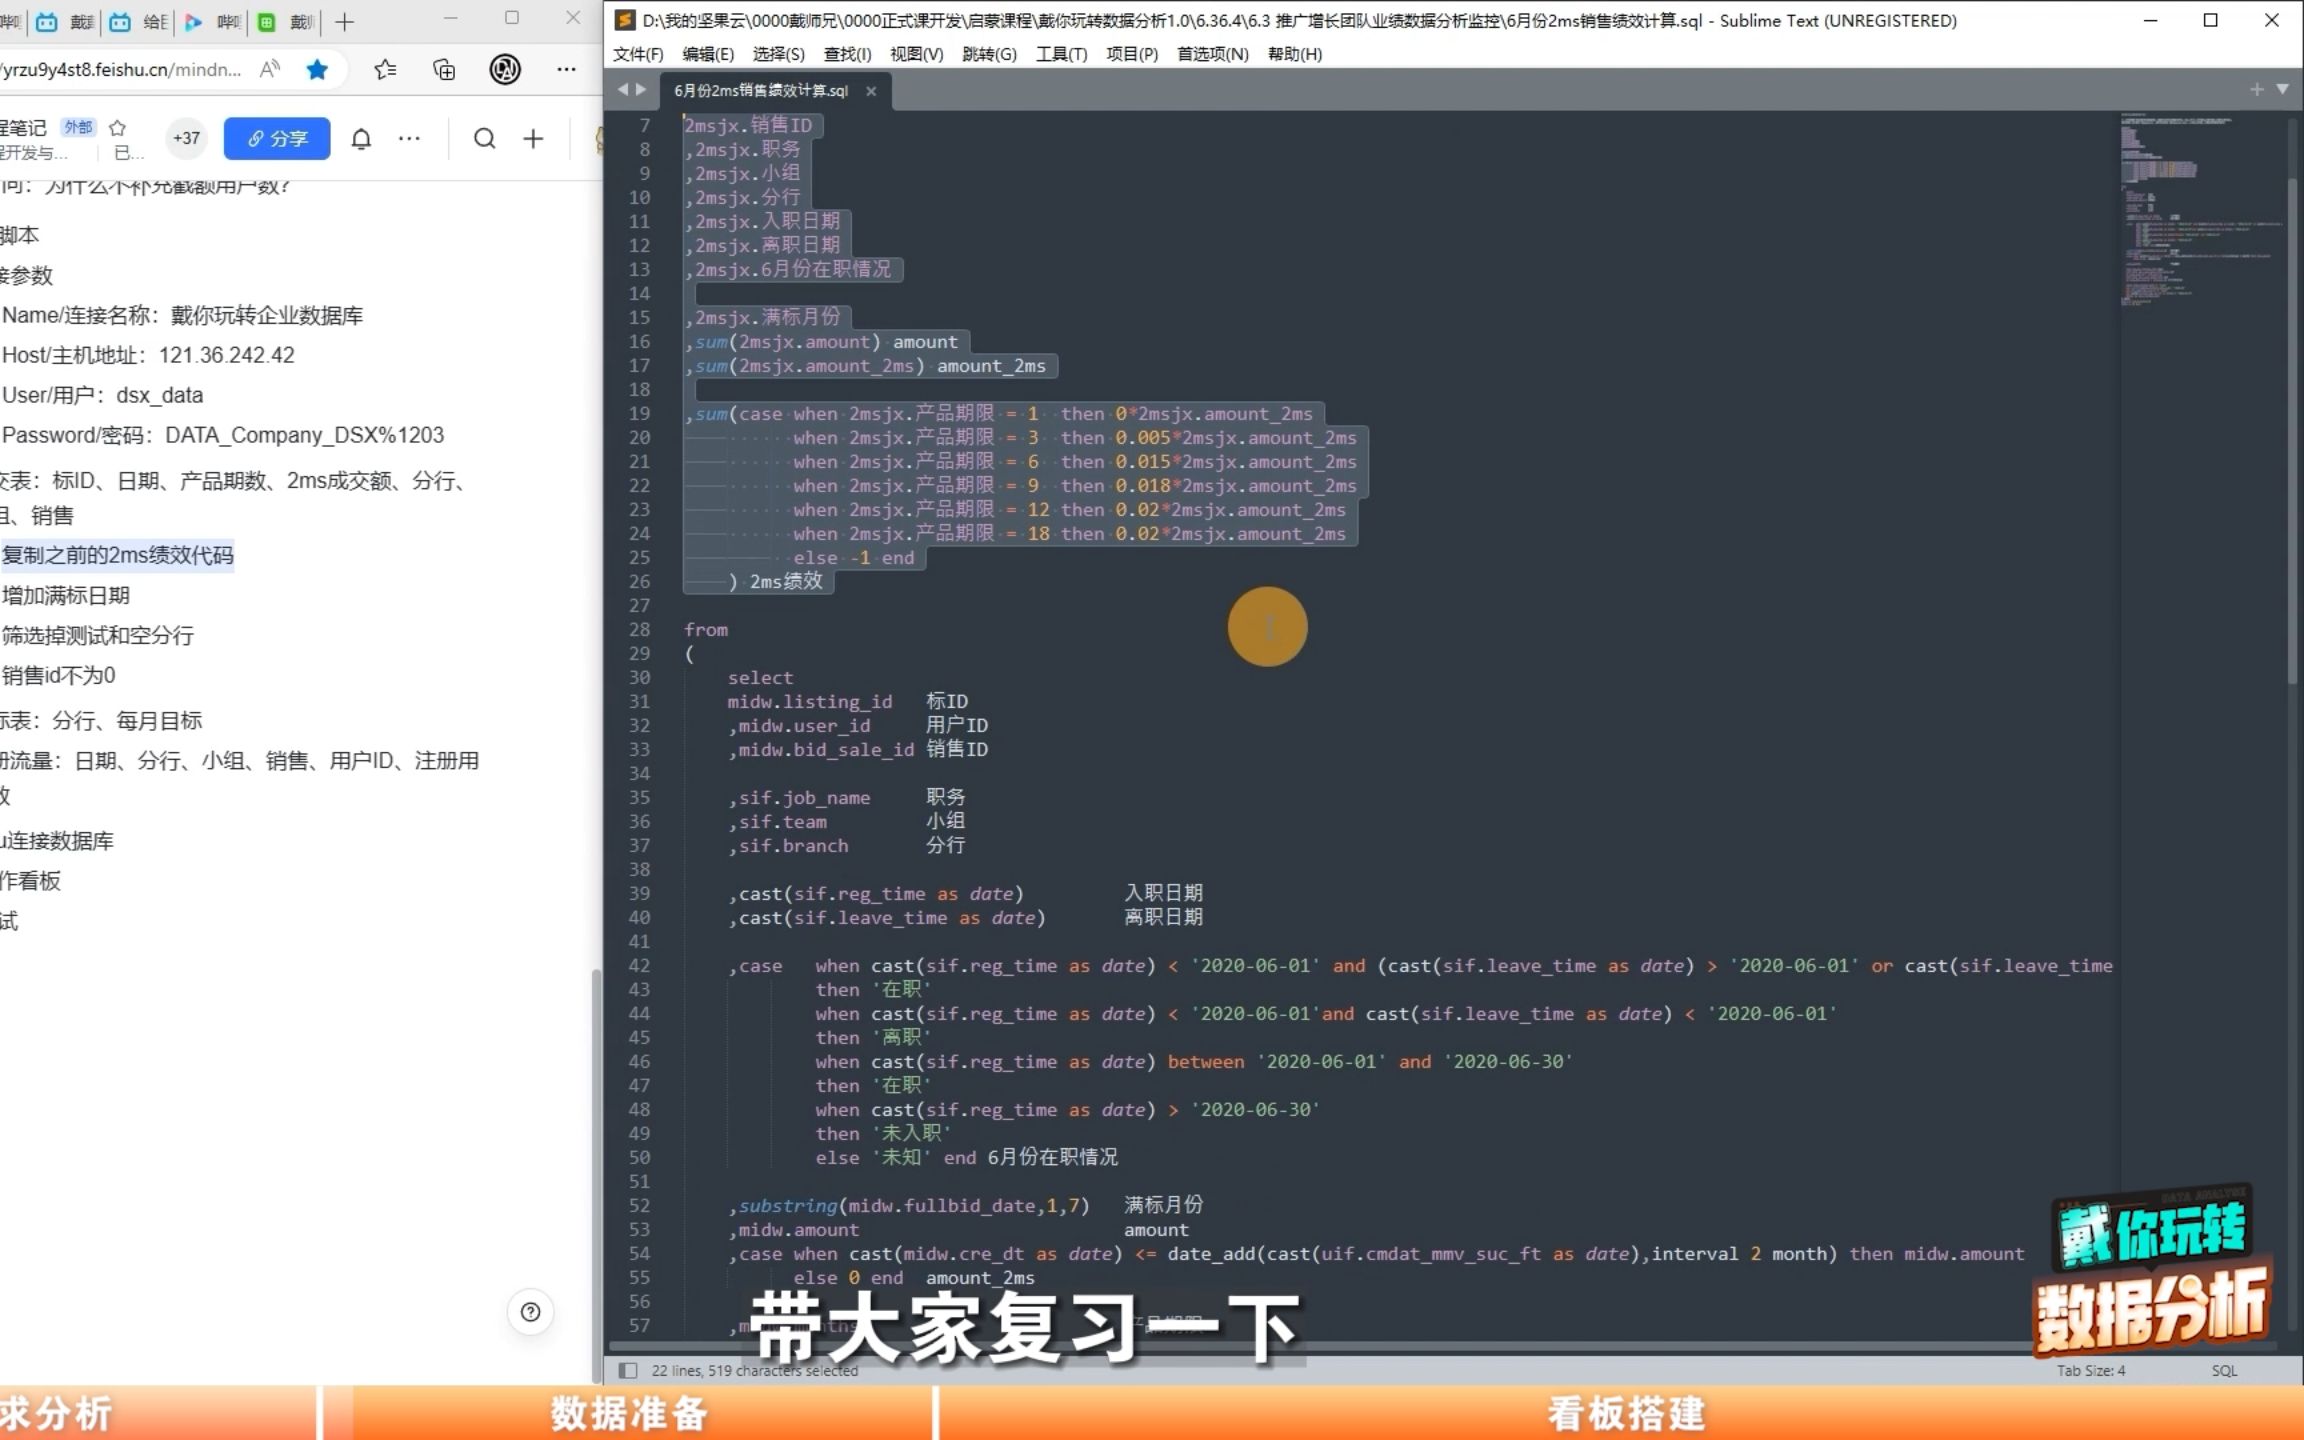
Task: Star the document with the outline star icon
Action: point(117,127)
